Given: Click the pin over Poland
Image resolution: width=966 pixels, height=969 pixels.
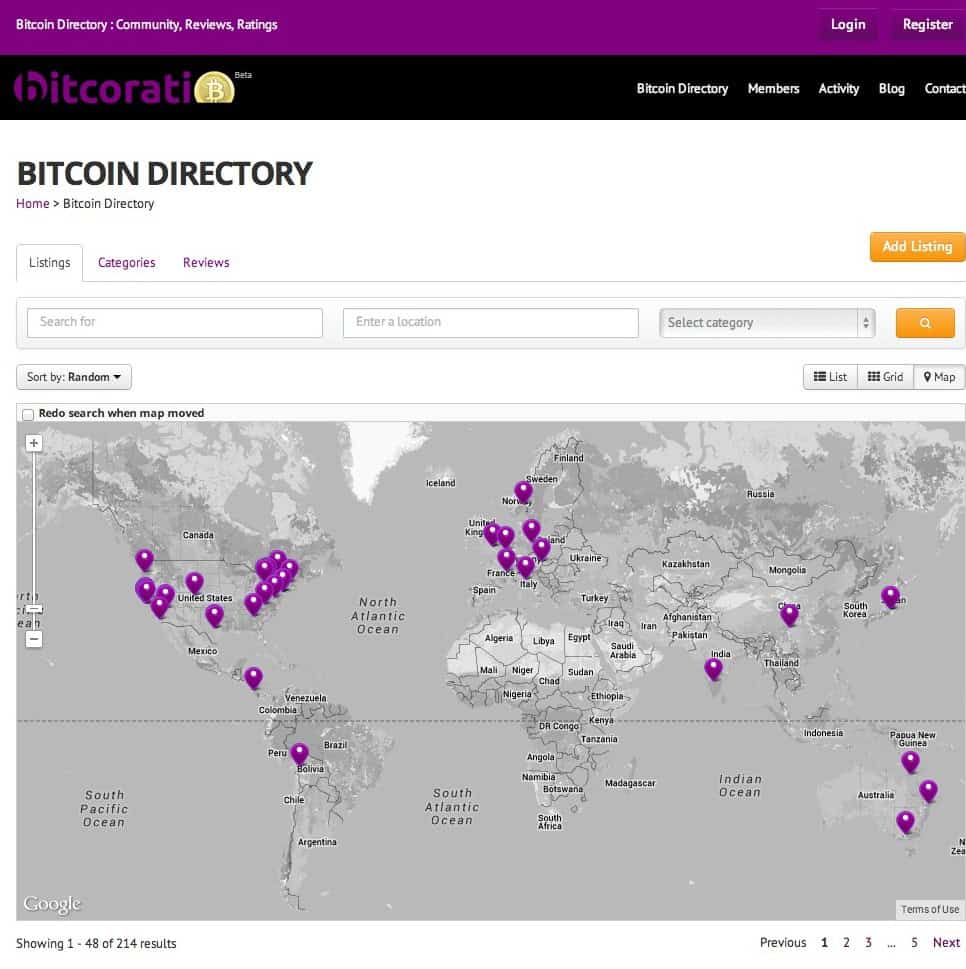Looking at the screenshot, I should click(x=541, y=548).
